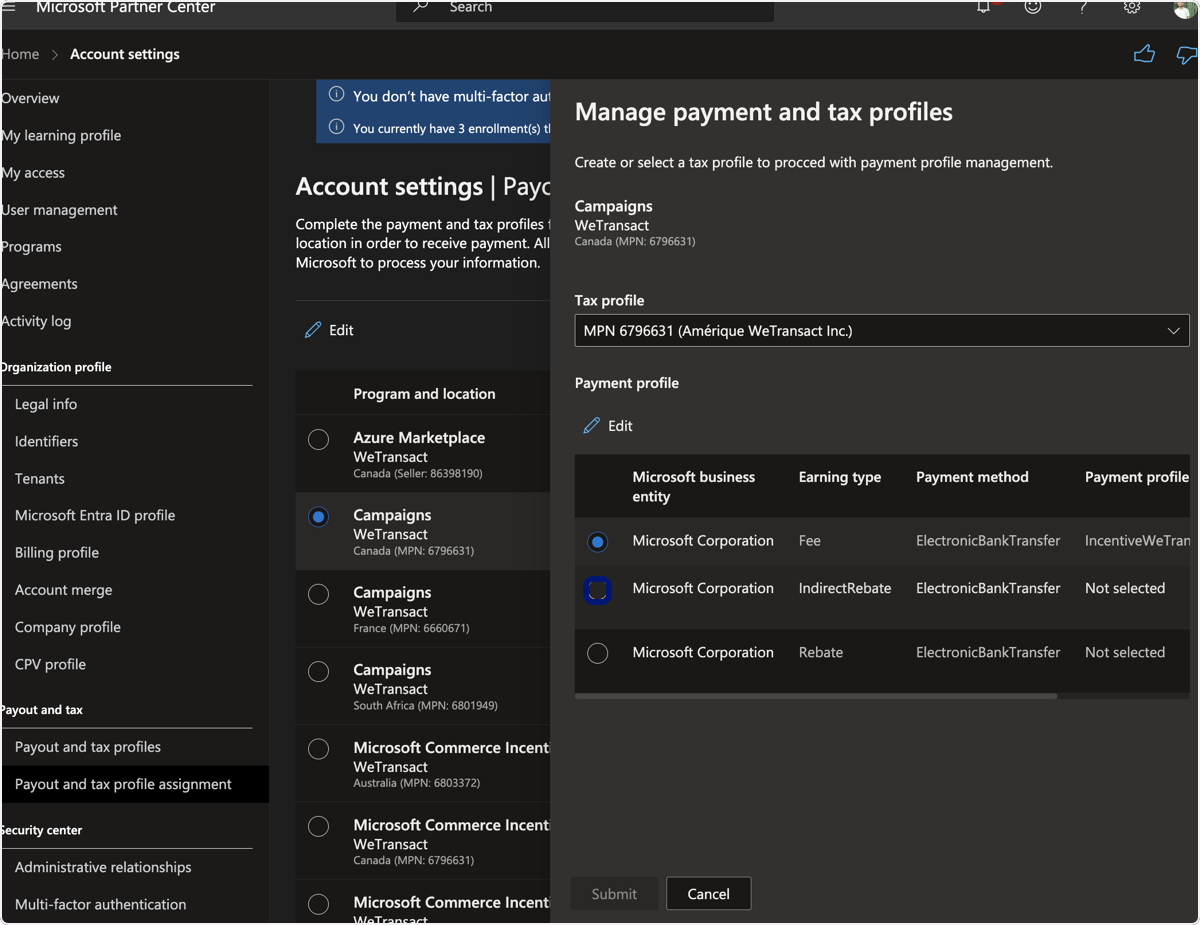Click the horizontal scrollbar under payment table
This screenshot has width=1200, height=925.
click(816, 696)
